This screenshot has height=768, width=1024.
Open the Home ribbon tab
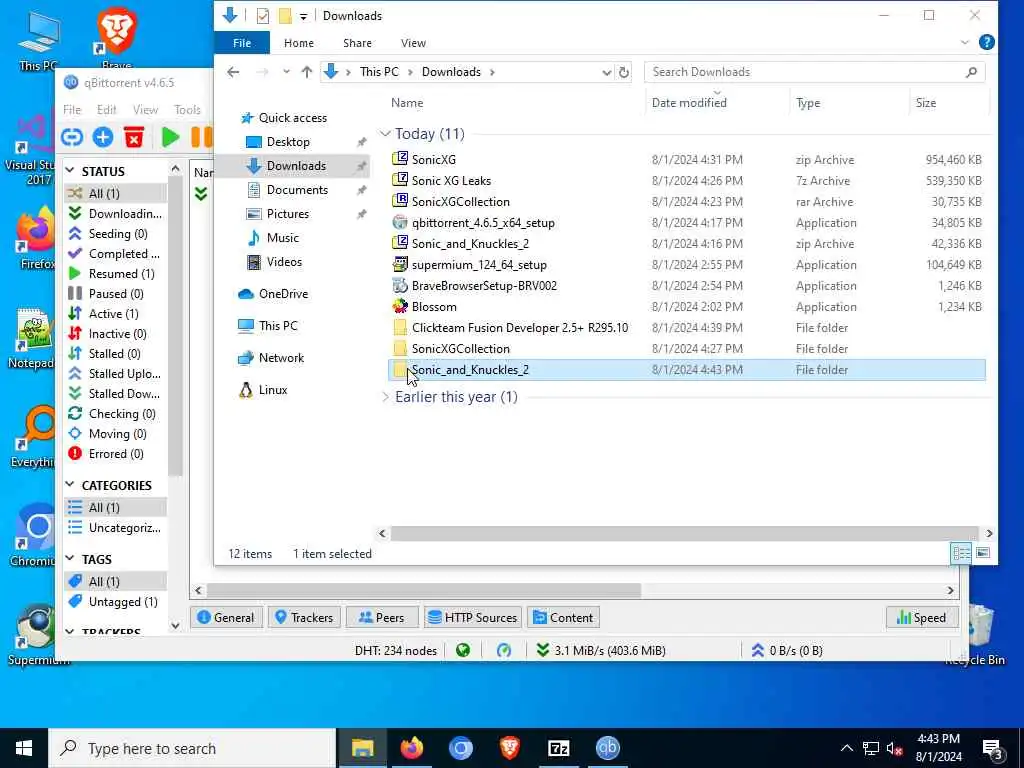(x=298, y=42)
